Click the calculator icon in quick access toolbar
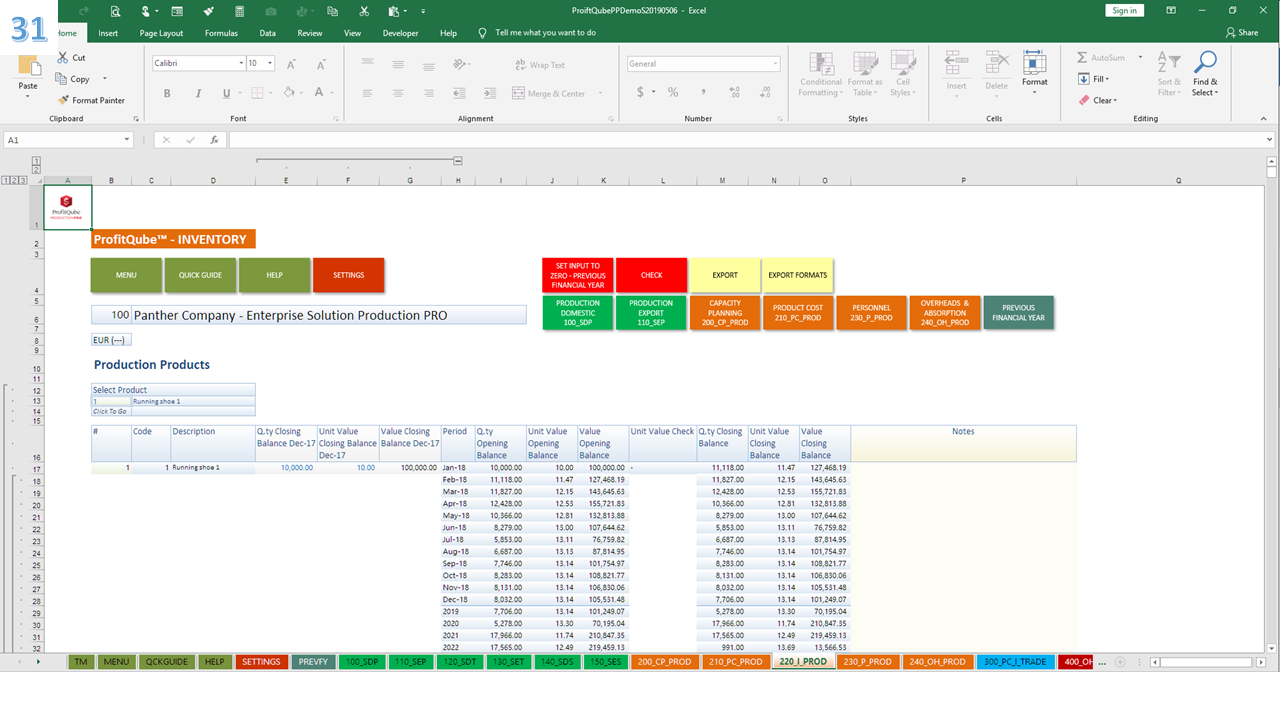The width and height of the screenshot is (1280, 720). [239, 11]
